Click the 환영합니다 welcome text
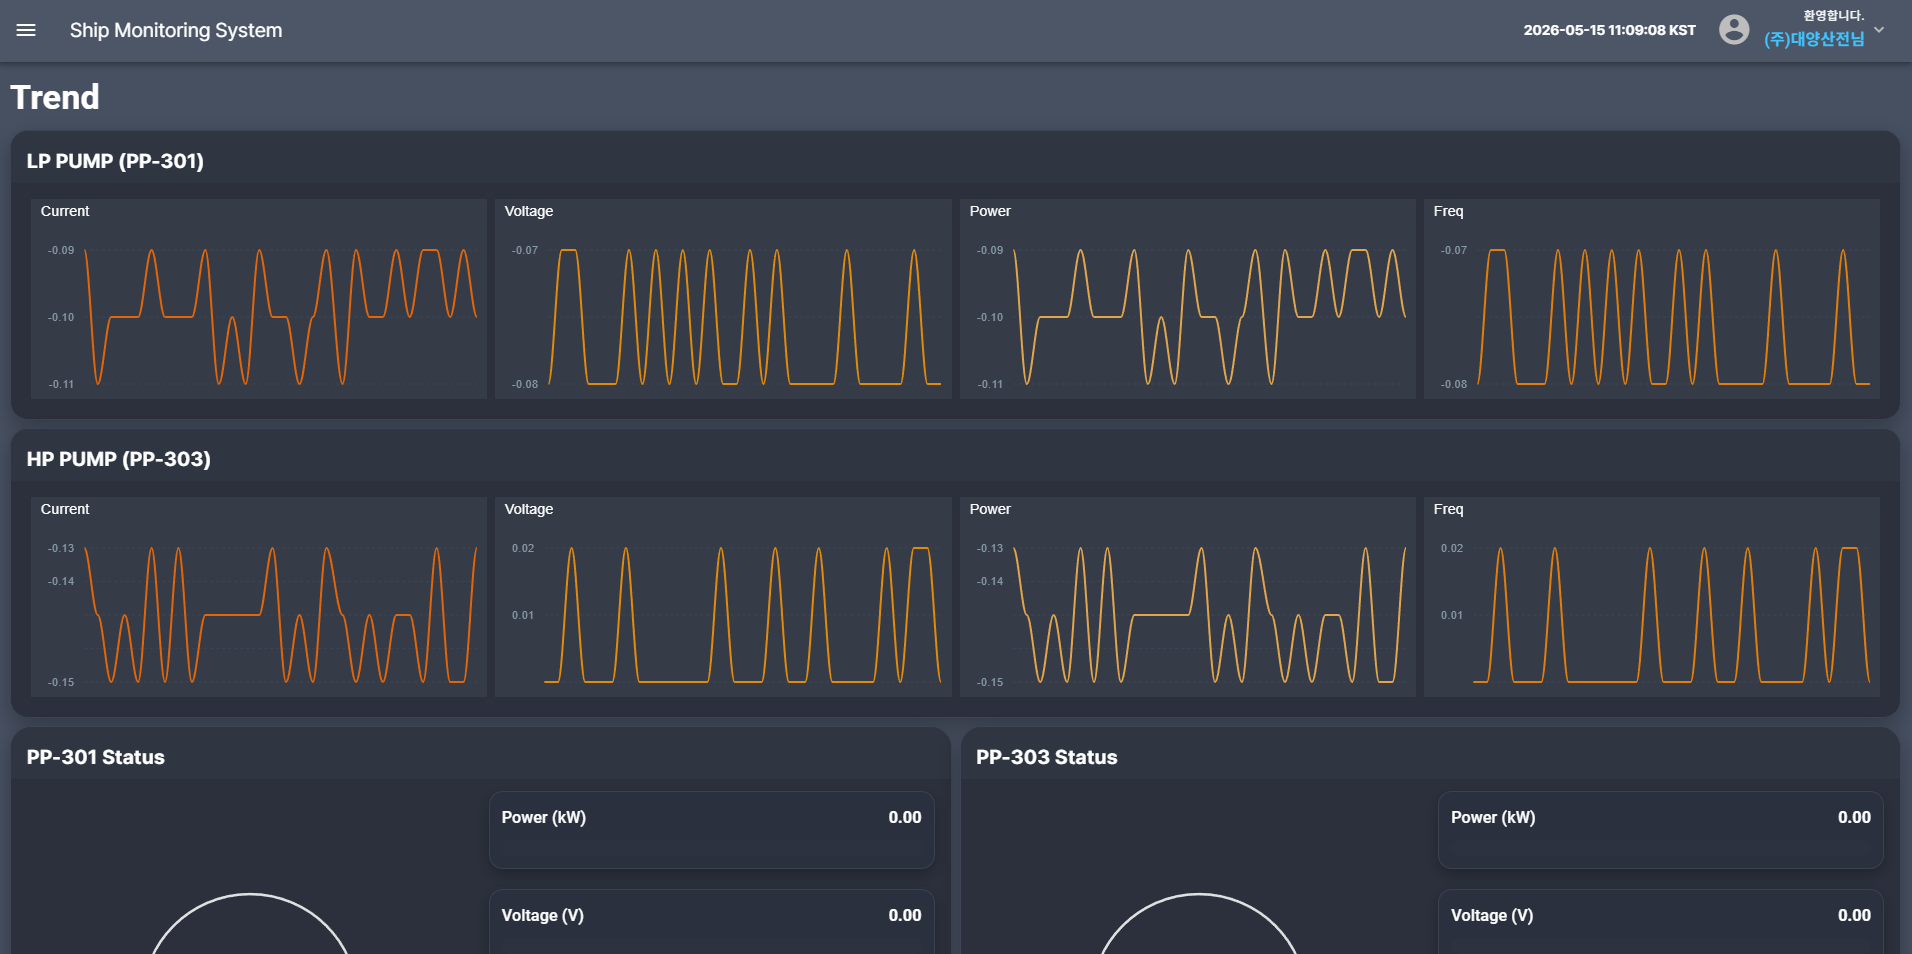The image size is (1912, 954). click(1834, 15)
